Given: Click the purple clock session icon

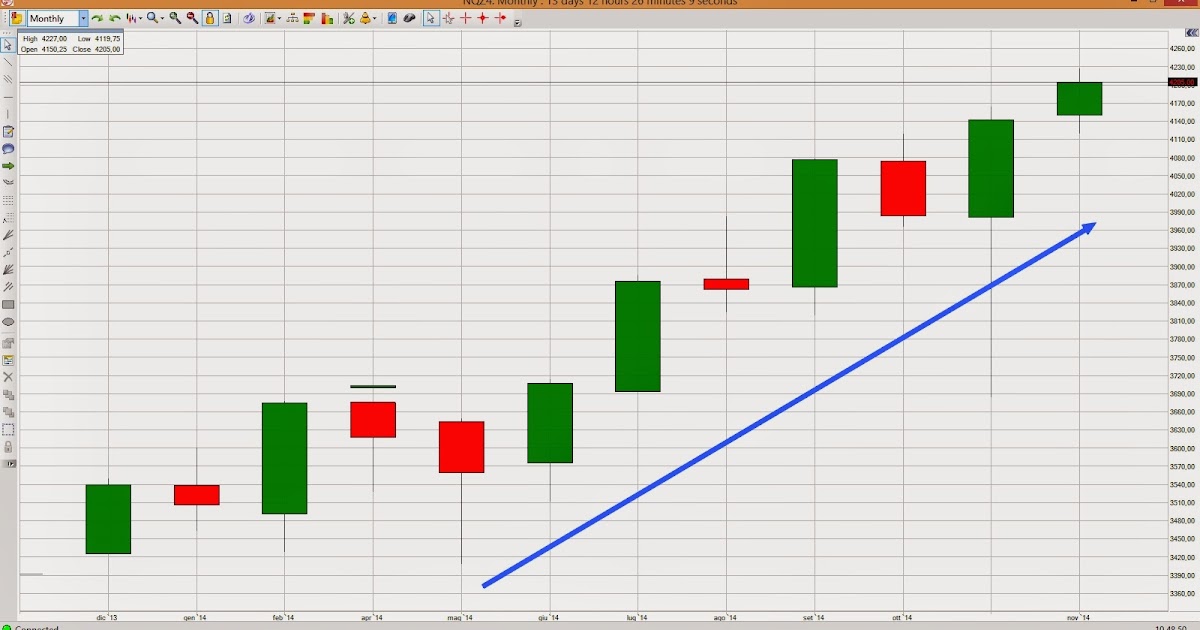Looking at the screenshot, I should point(249,18).
